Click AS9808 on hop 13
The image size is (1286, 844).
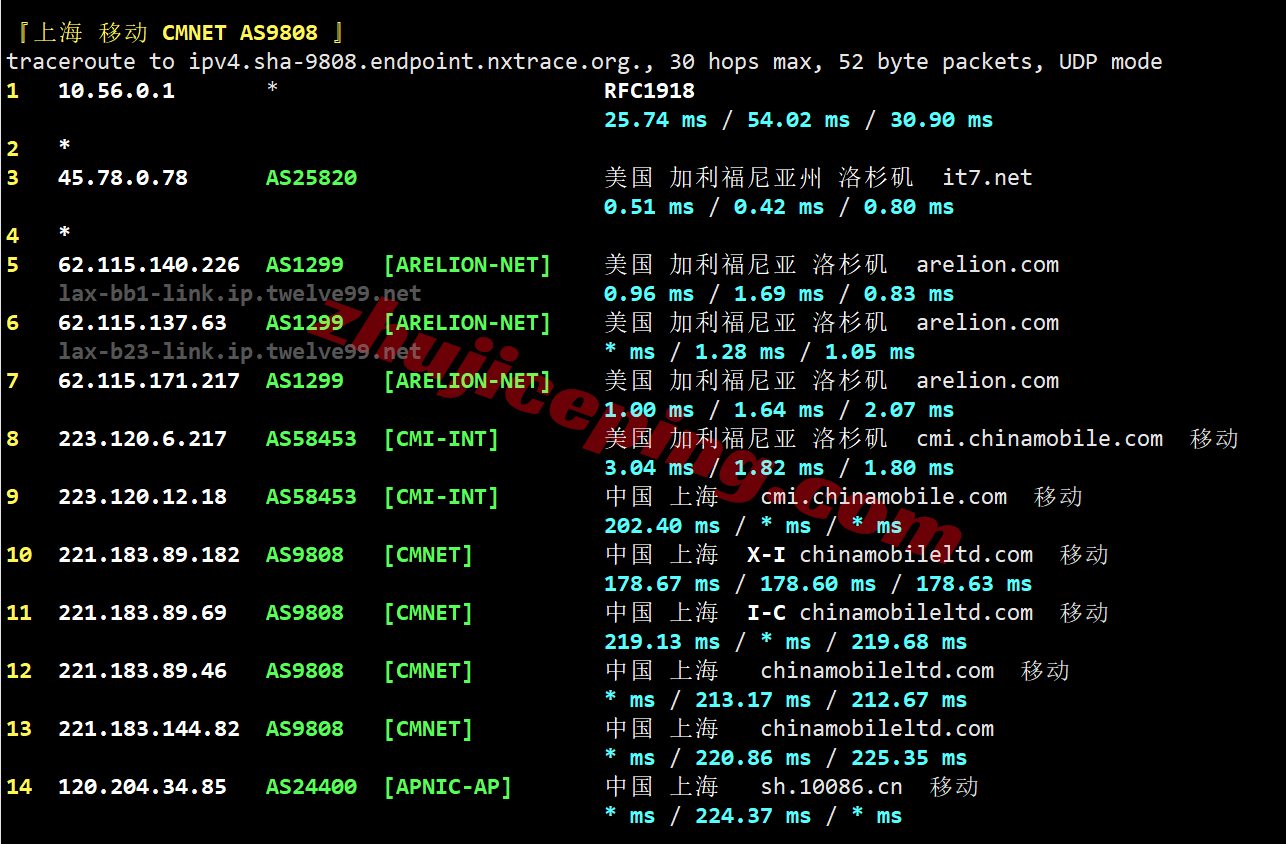pyautogui.click(x=305, y=729)
